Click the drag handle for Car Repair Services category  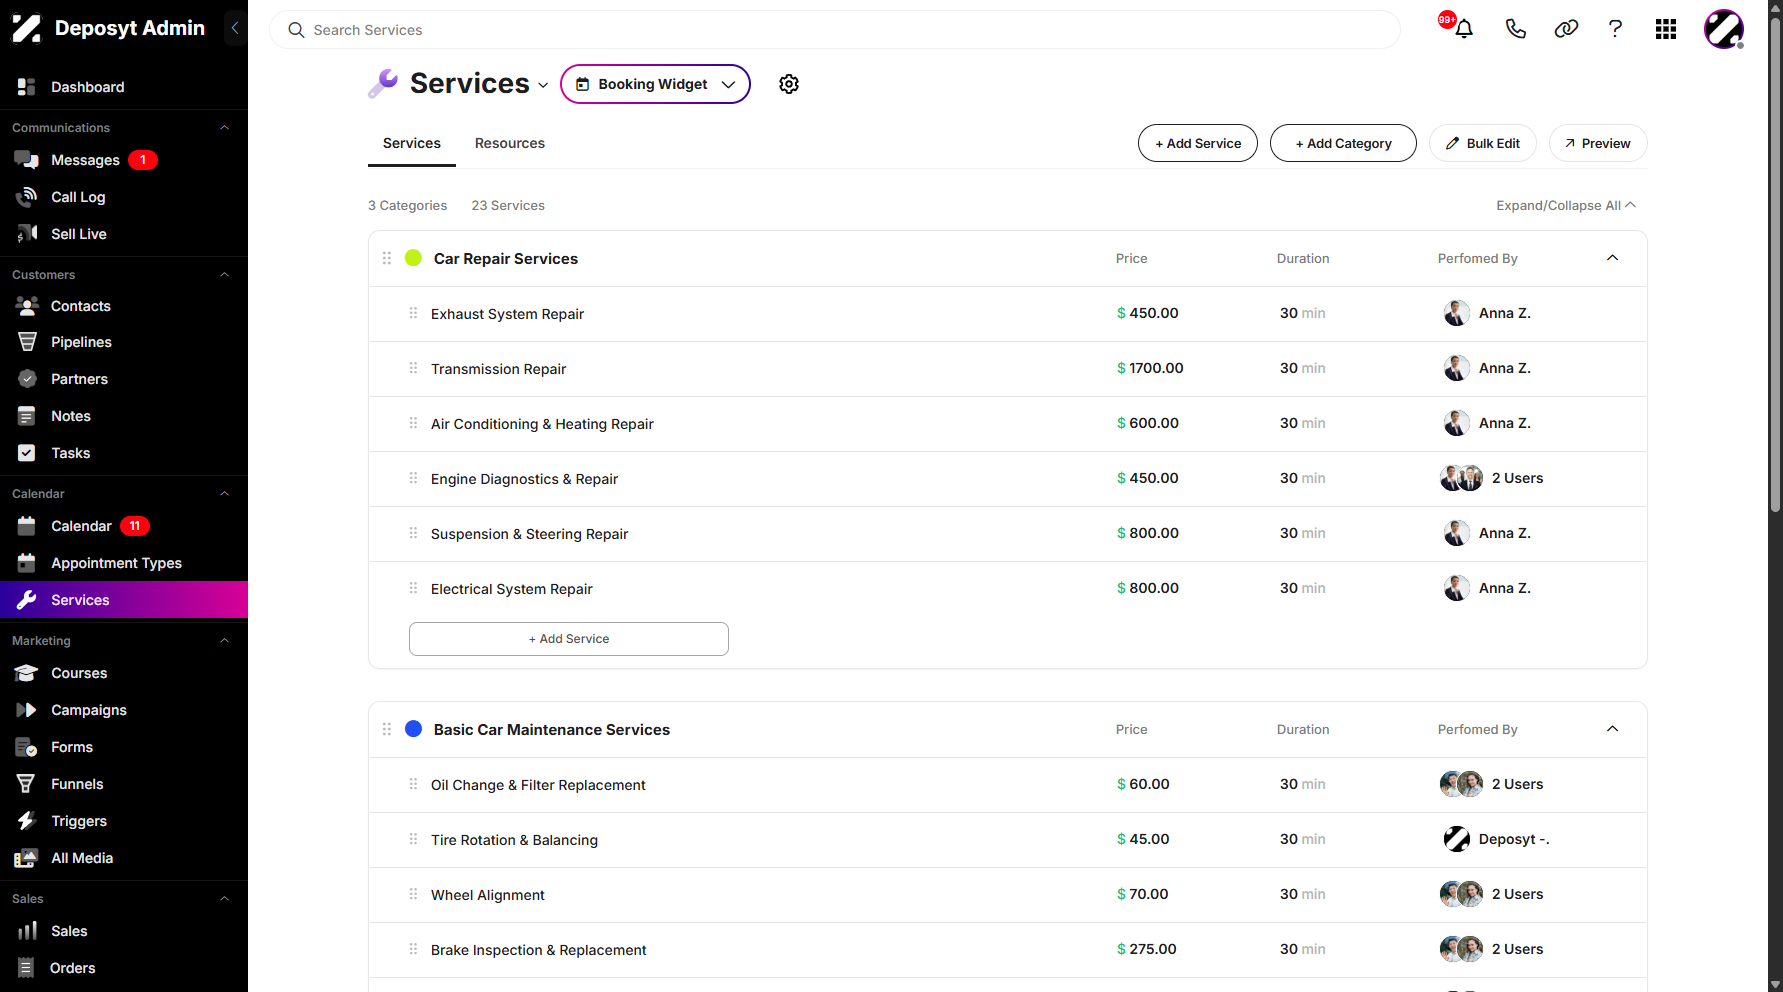387,258
